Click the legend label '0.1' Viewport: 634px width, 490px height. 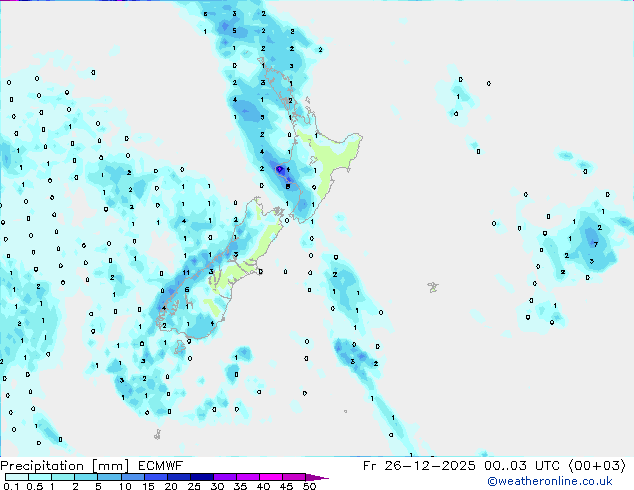11,486
